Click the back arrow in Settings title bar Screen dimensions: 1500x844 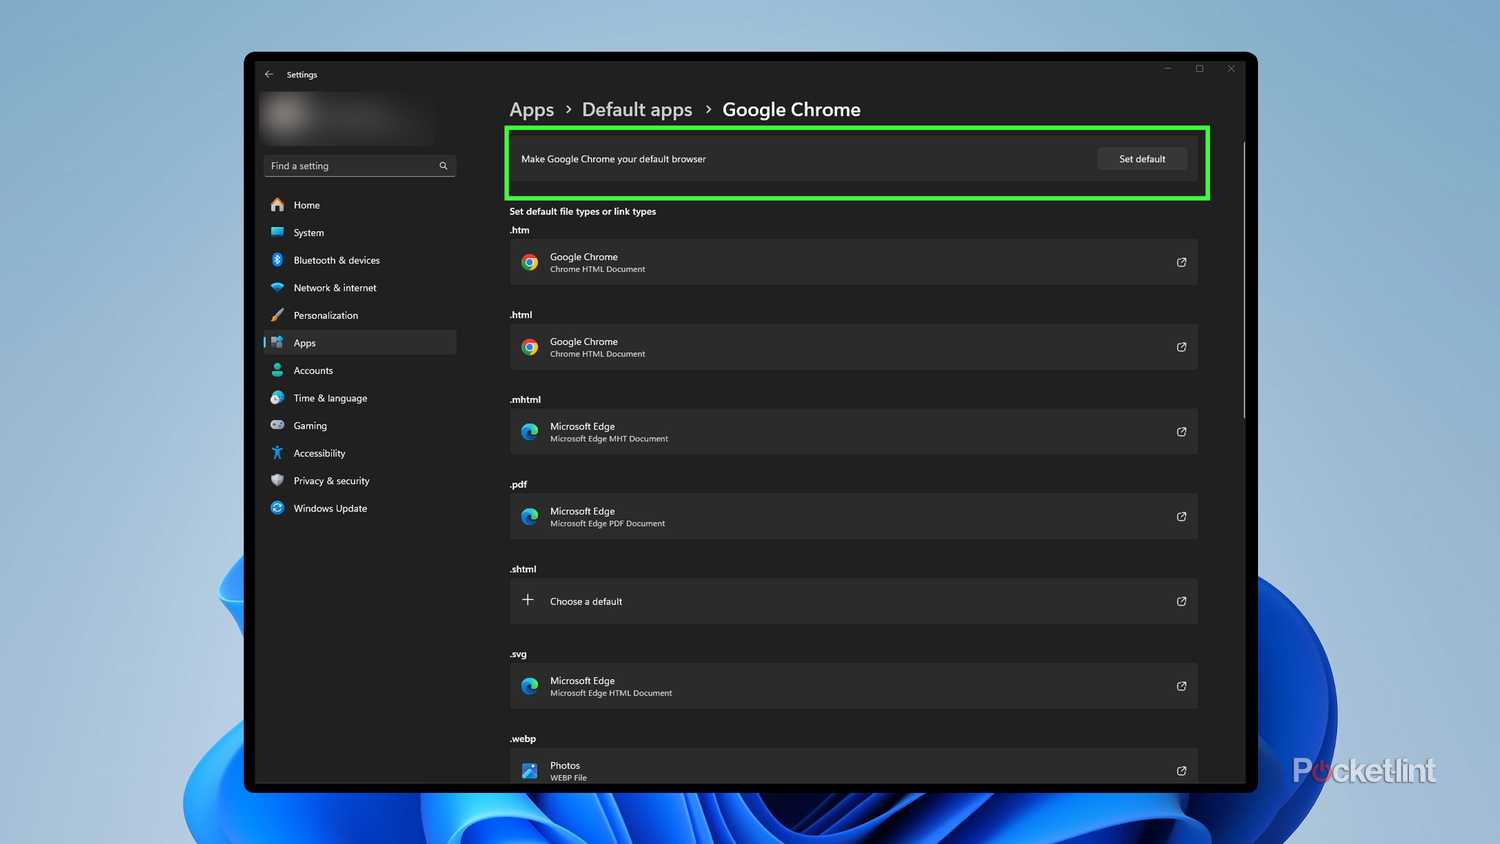click(269, 75)
